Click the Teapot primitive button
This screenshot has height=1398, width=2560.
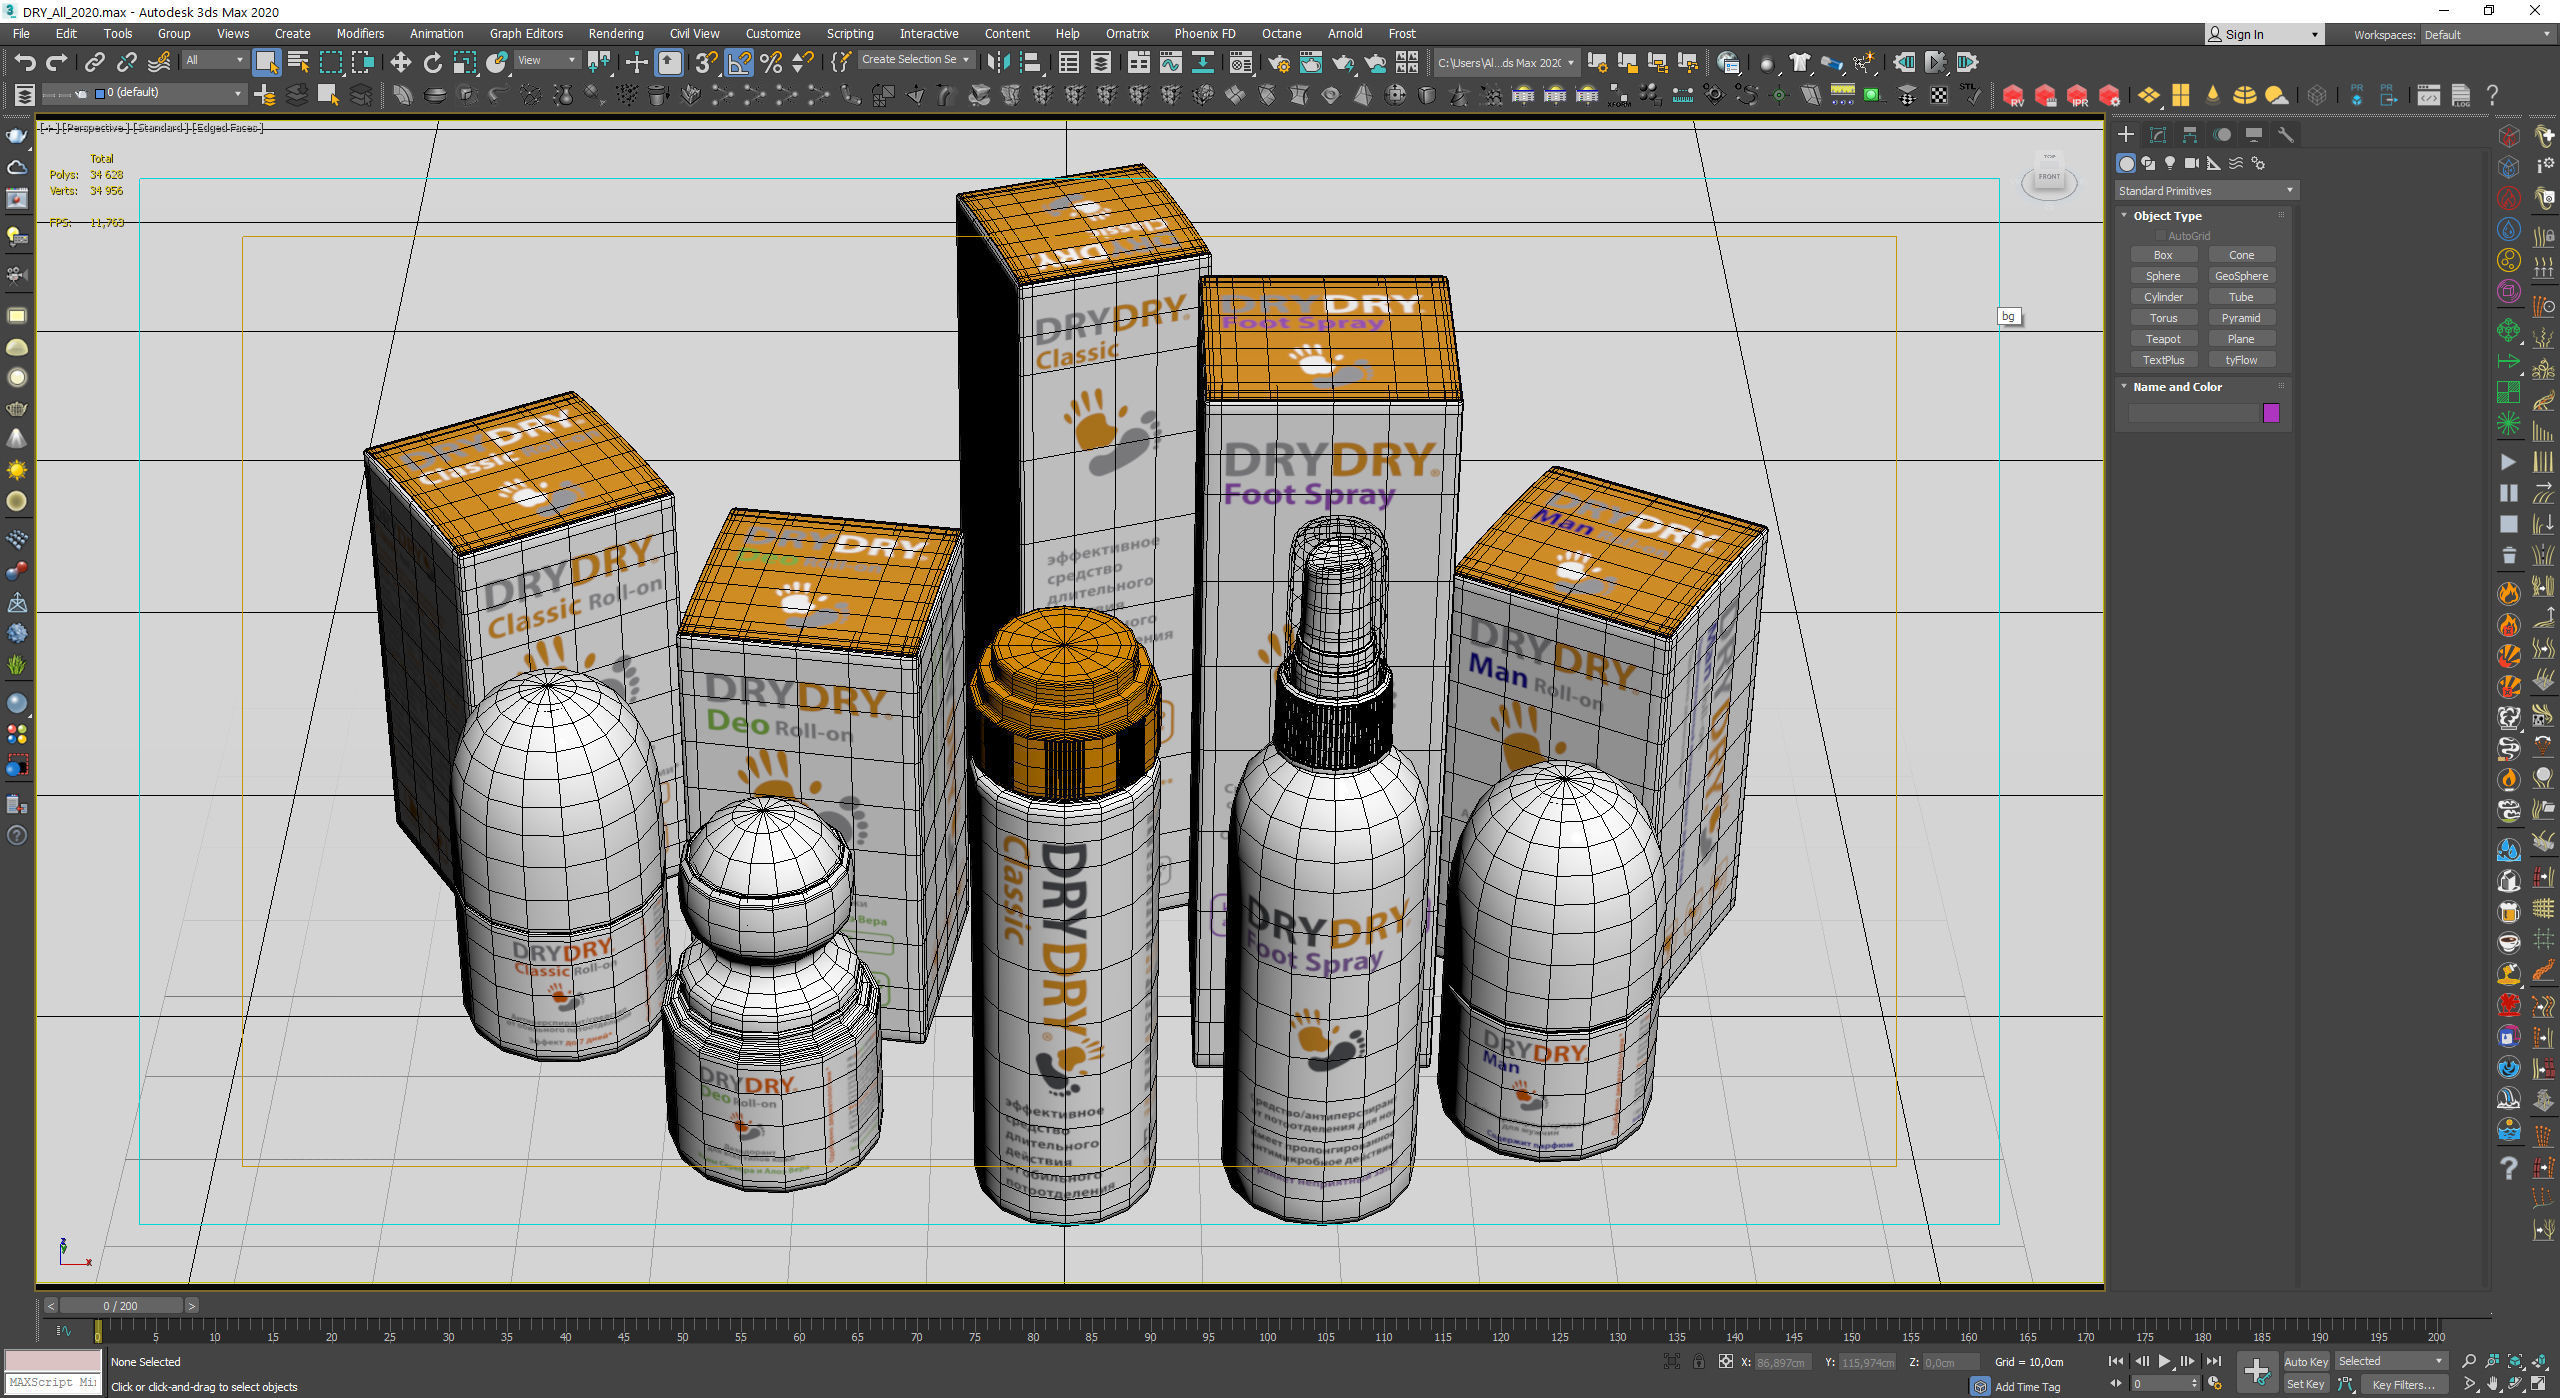click(2164, 338)
